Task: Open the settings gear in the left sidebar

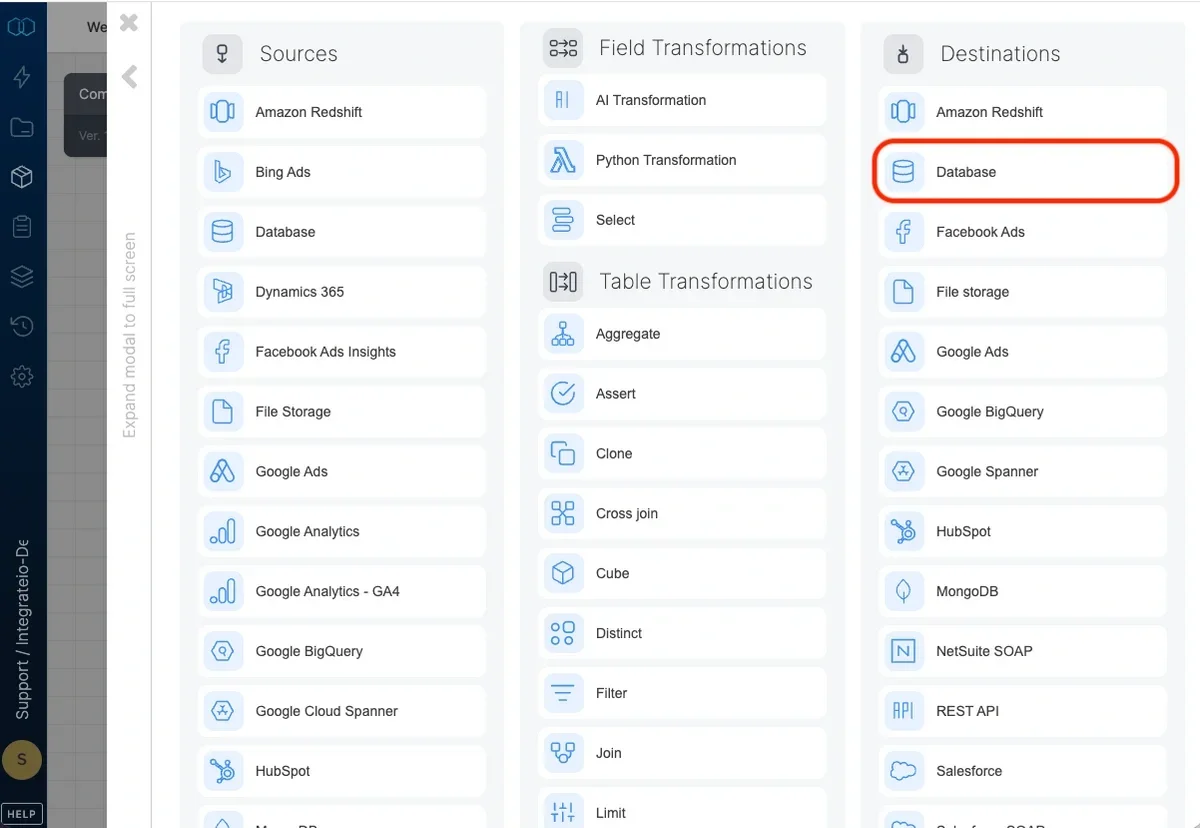Action: (x=22, y=377)
